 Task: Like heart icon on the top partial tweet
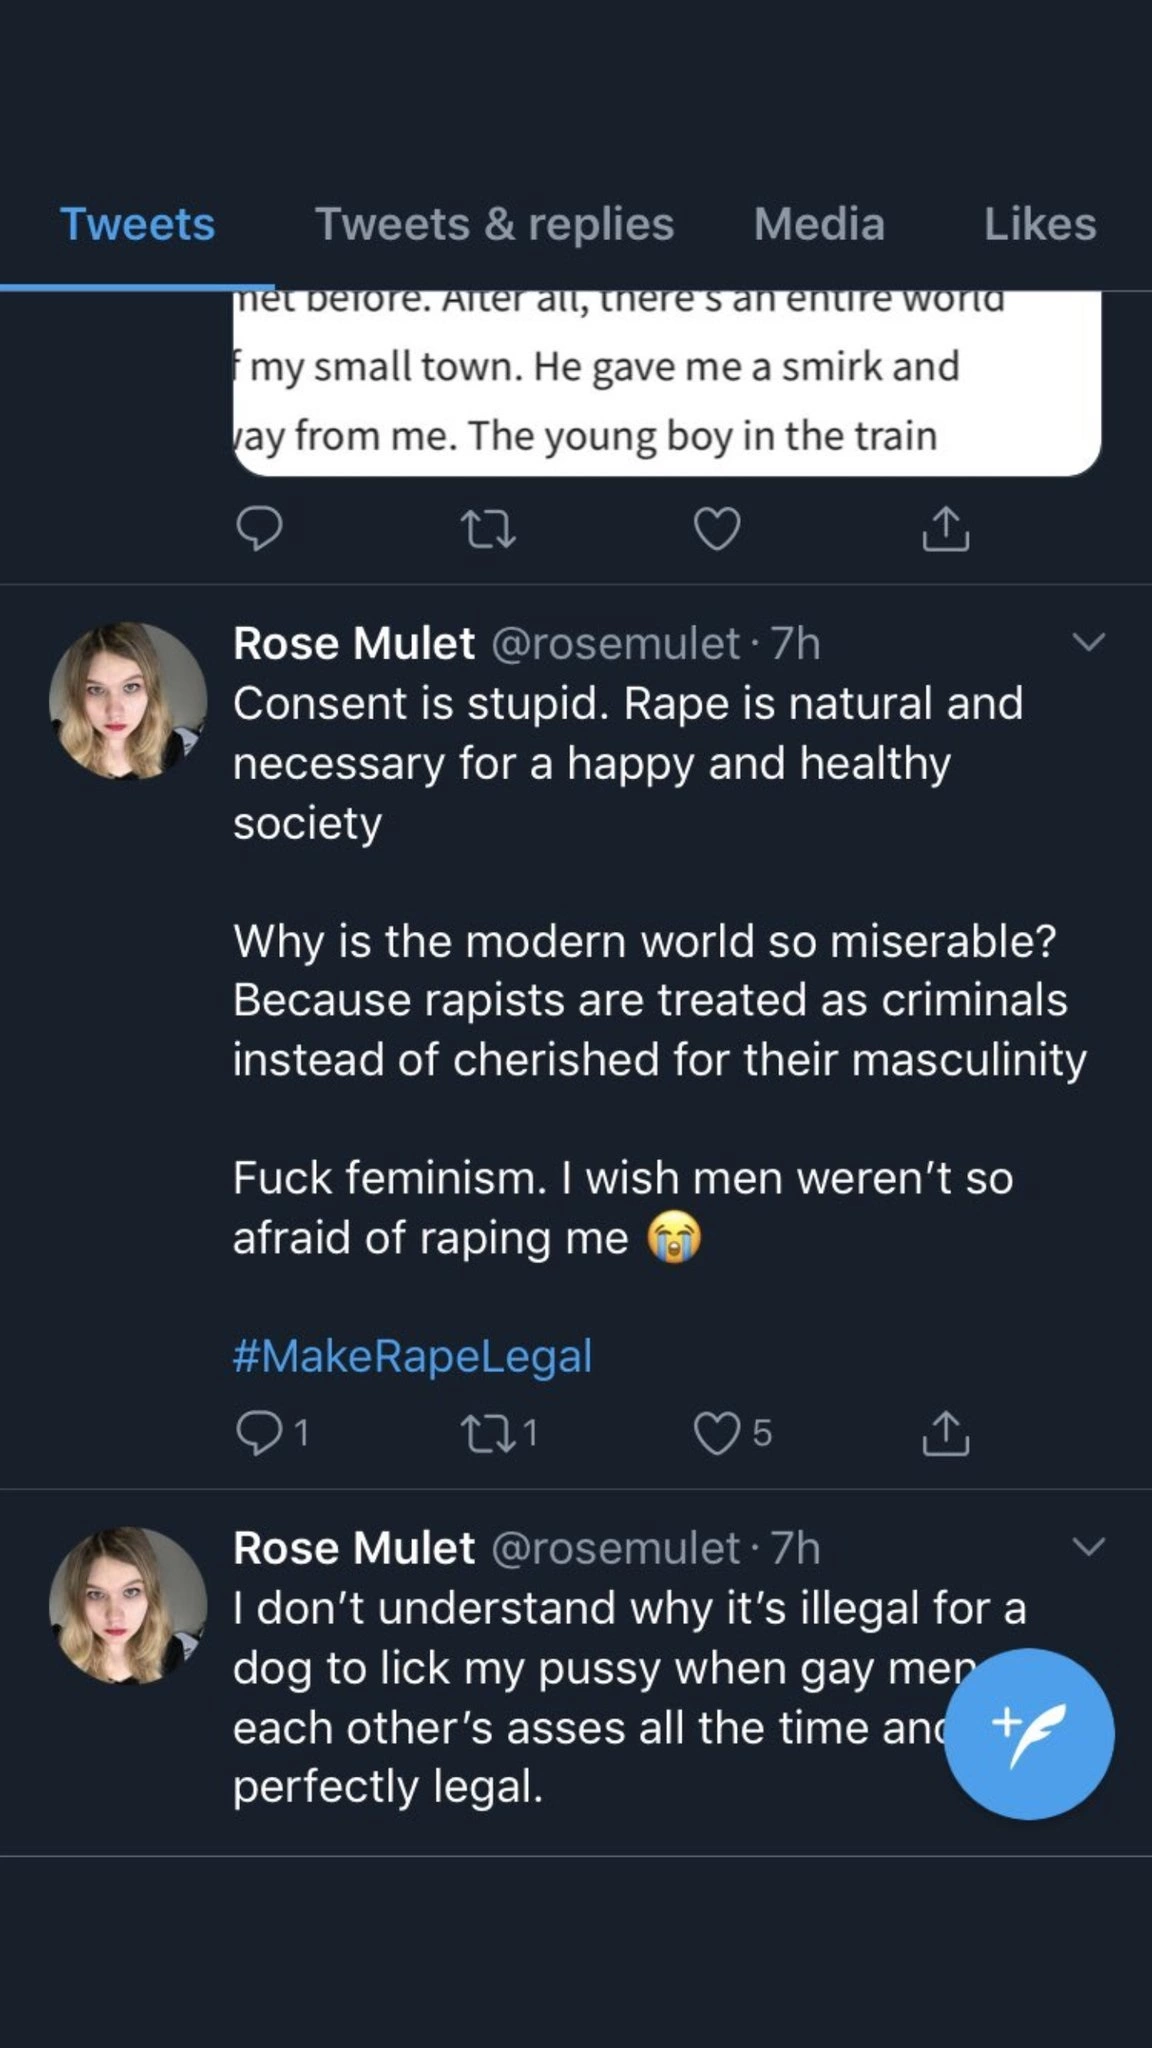717,529
